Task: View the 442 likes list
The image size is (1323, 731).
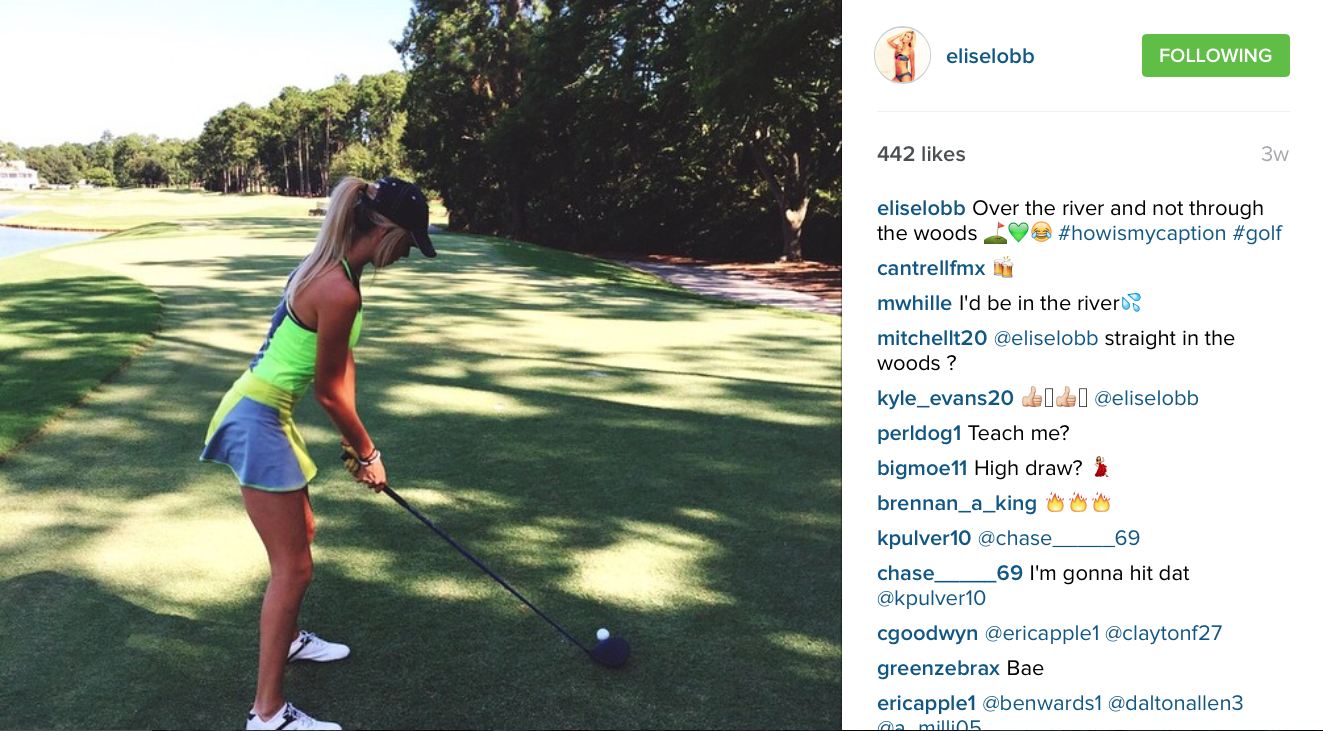Action: click(921, 154)
